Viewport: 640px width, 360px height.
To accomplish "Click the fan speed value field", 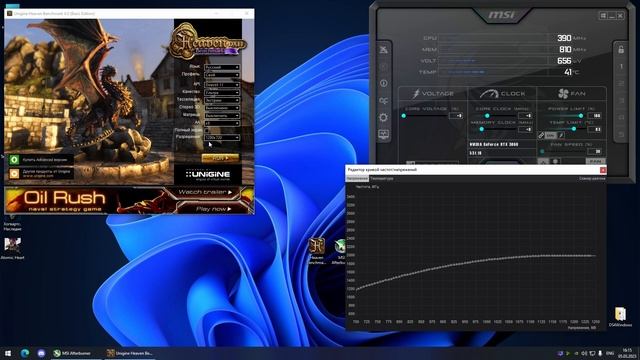I will pos(594,151).
